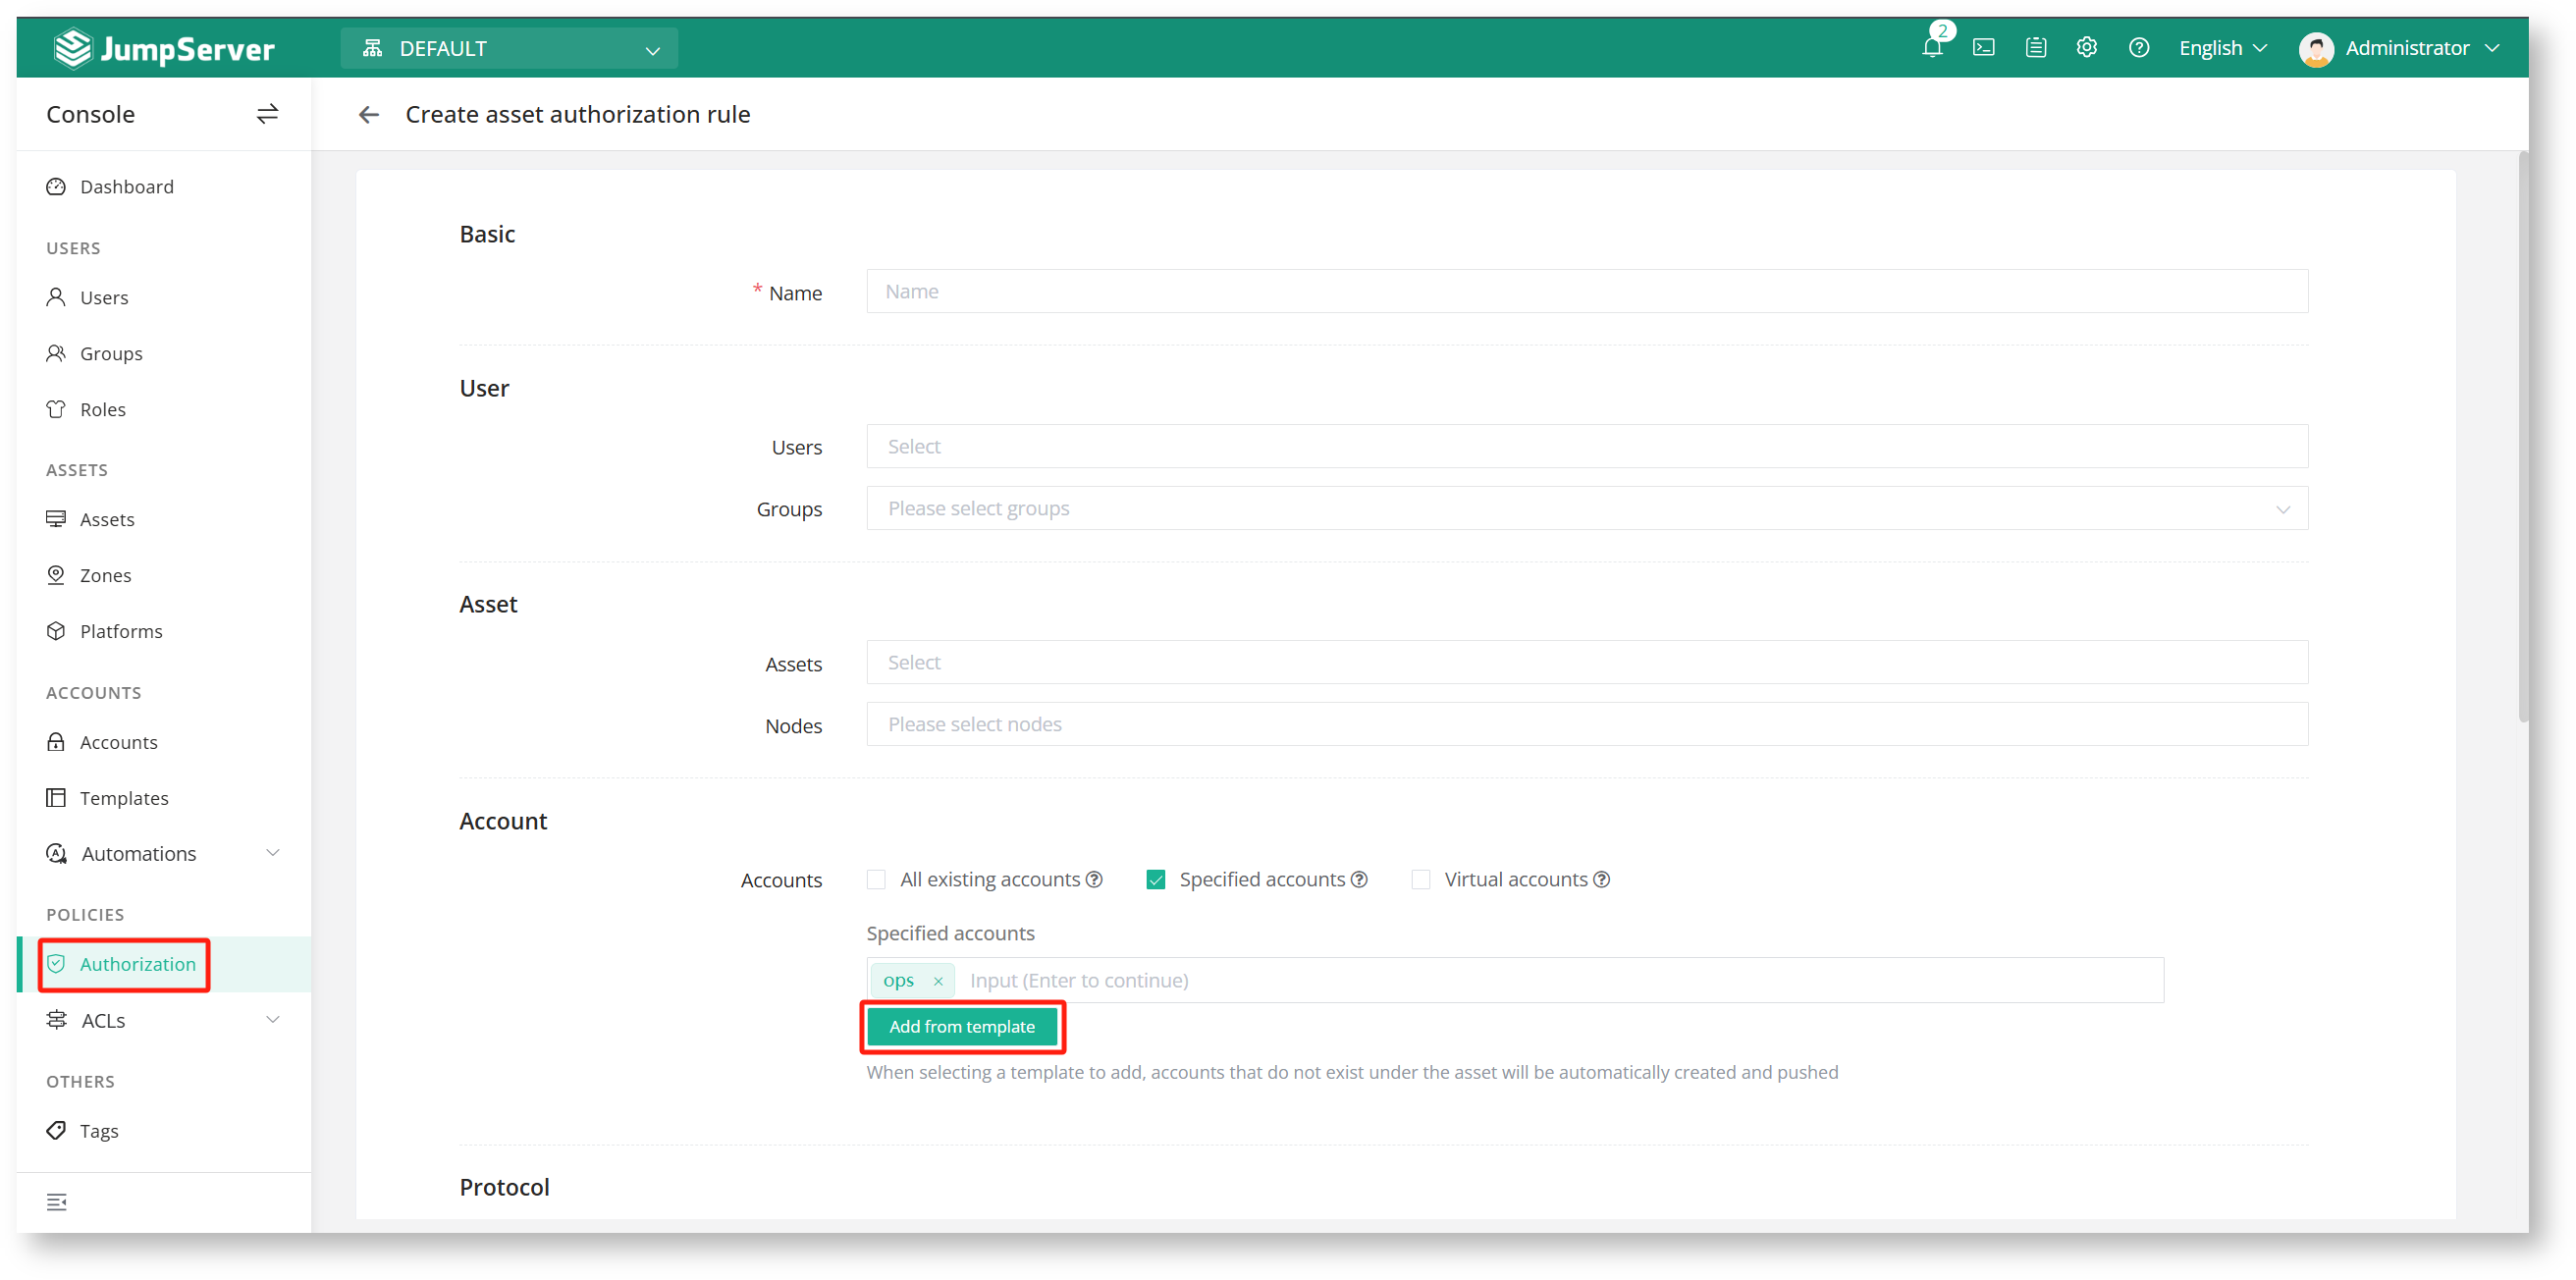Click the Groups people icon
2576x1280 pixels.
coord(56,353)
